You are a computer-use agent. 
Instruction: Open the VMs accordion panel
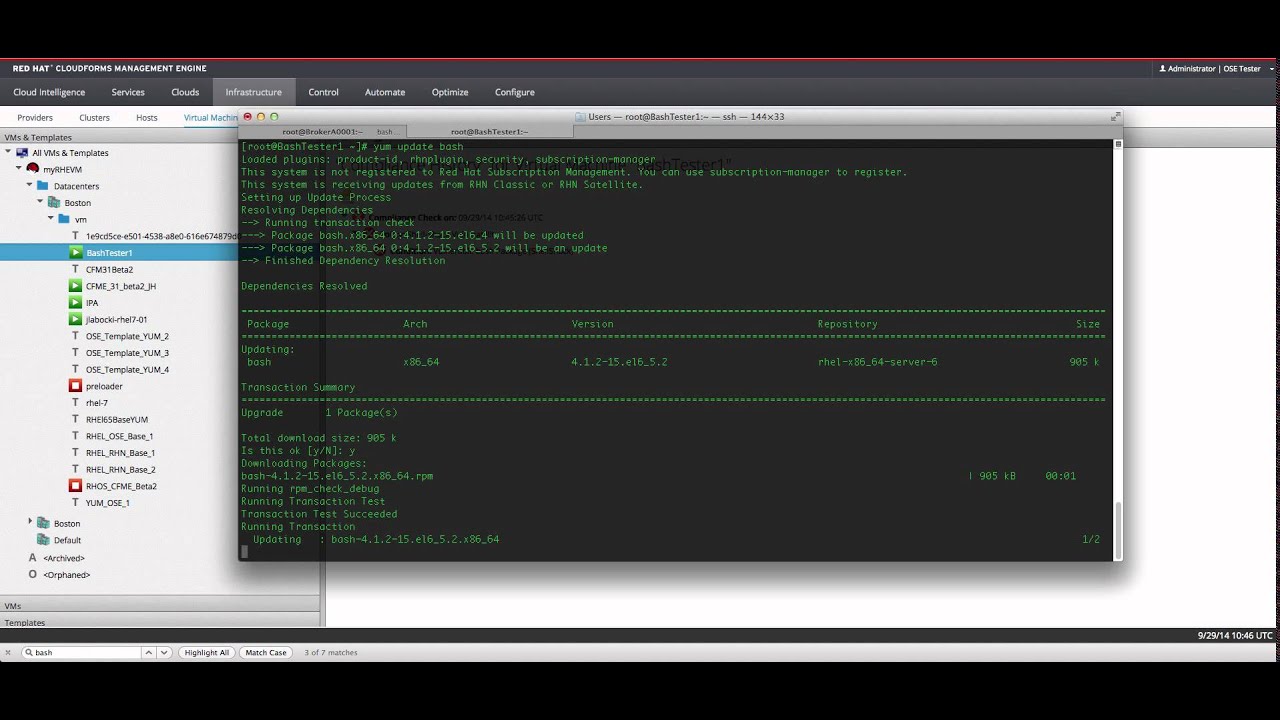[x=160, y=606]
